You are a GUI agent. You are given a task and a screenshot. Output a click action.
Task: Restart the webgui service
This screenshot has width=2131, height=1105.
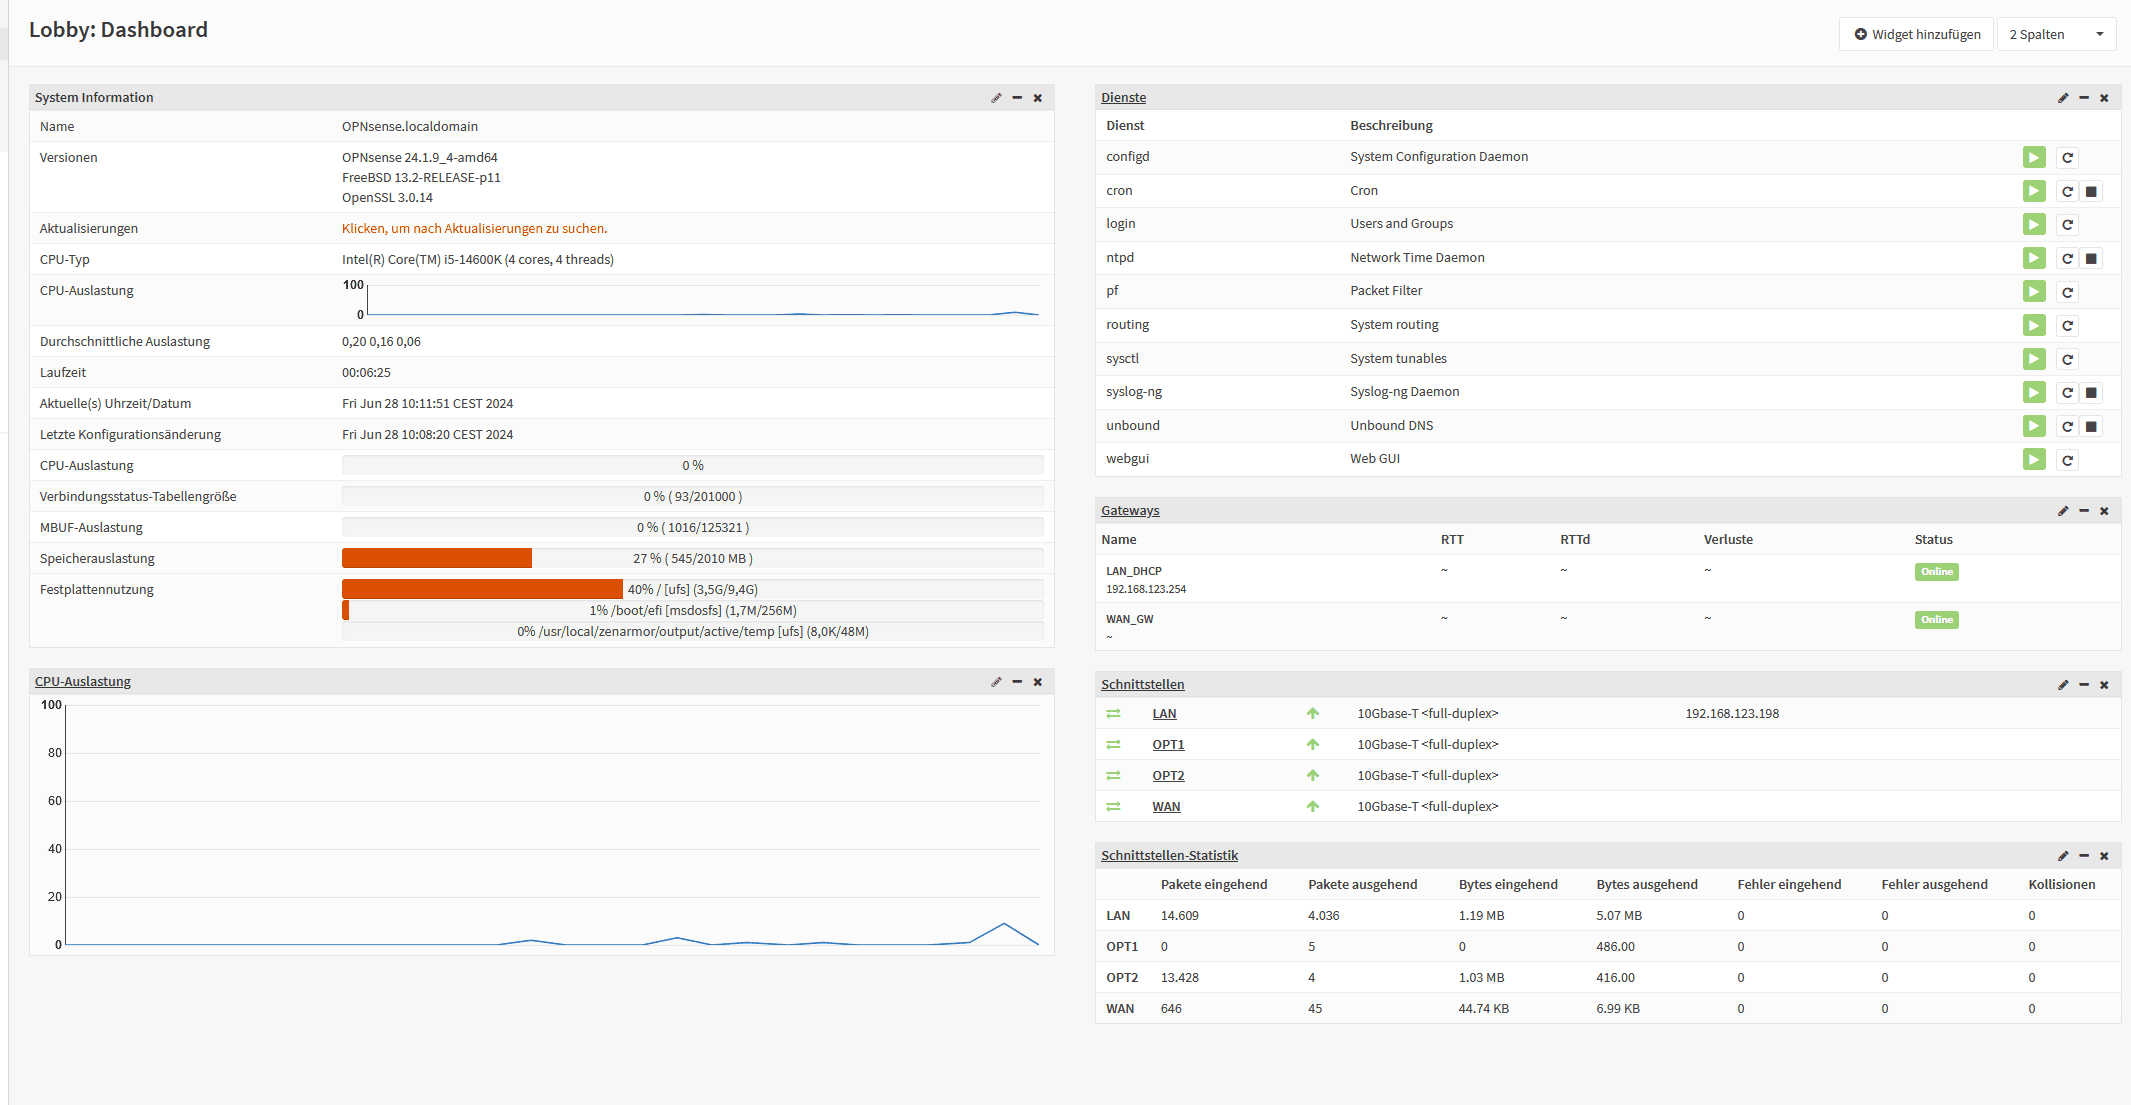tap(2067, 460)
